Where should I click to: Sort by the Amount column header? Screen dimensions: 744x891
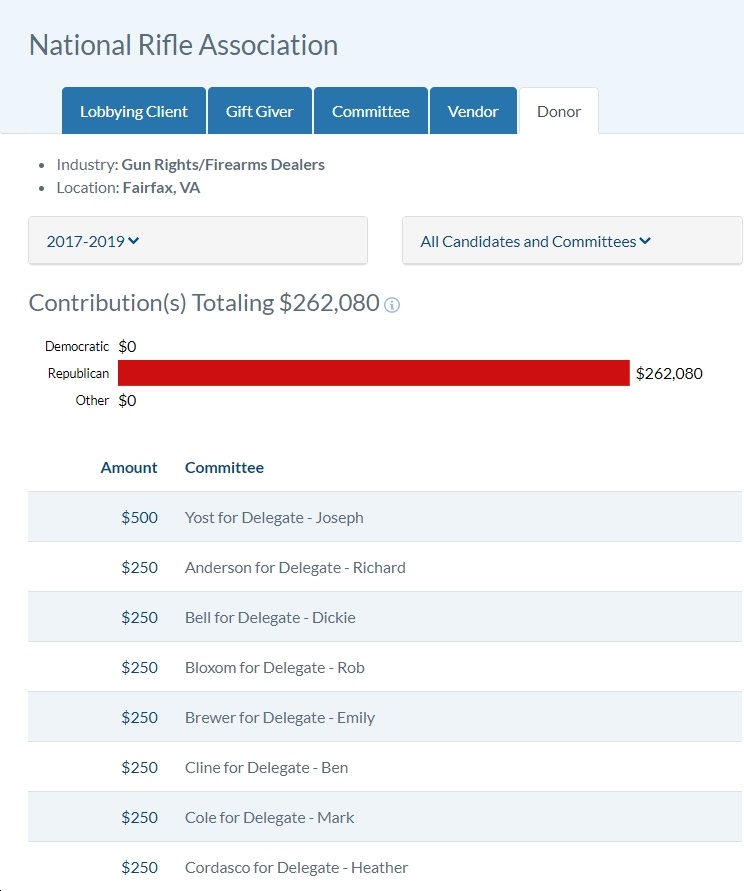click(129, 467)
